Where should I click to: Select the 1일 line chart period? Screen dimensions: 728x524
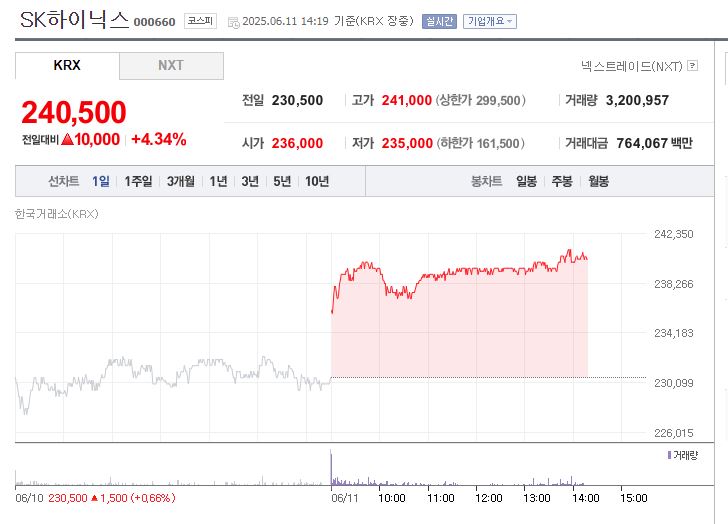click(101, 181)
